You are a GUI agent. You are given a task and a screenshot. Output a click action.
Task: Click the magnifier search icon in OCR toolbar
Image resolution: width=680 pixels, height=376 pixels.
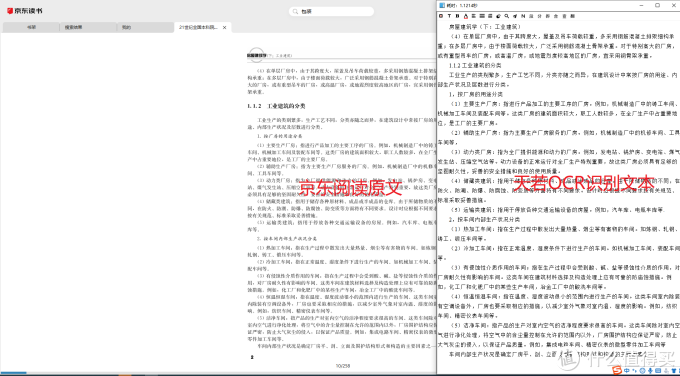(x=507, y=16)
